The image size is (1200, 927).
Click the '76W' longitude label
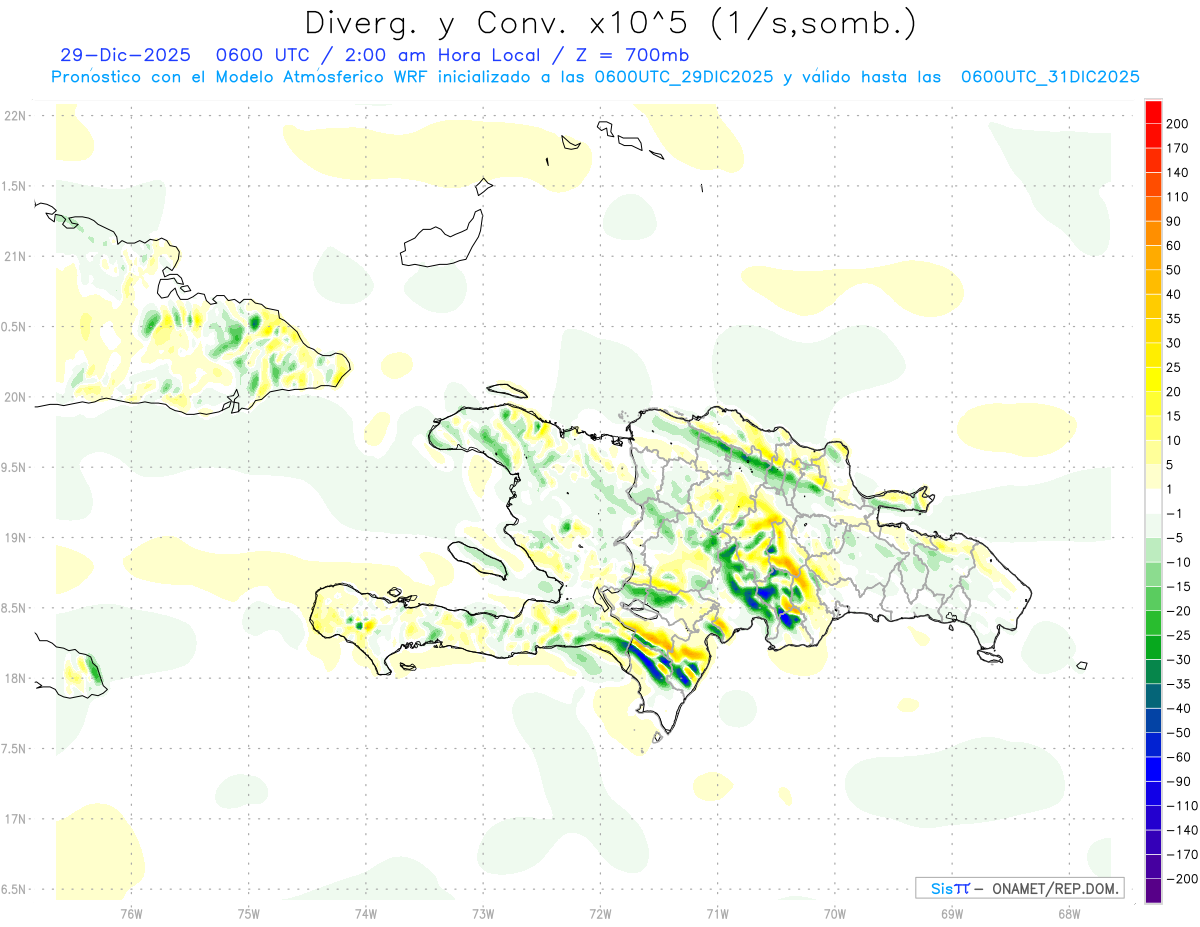point(131,913)
